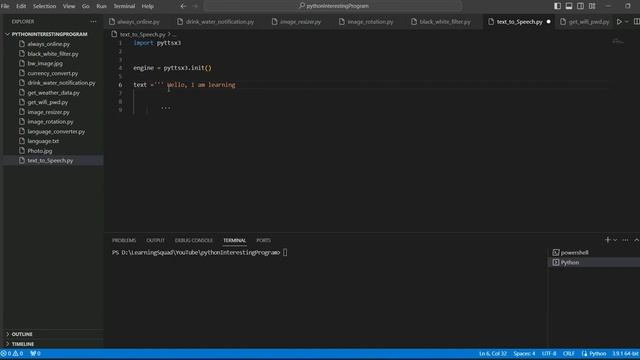Switch to drink_water_notification.py editor tab
Image resolution: width=640 pixels, height=360 pixels.
click(220, 22)
